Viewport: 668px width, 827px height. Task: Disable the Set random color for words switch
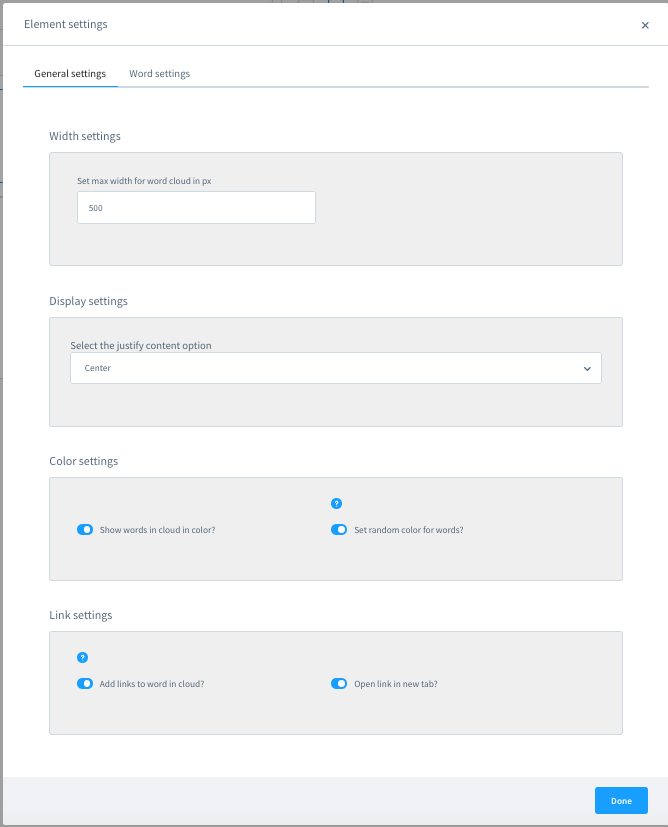339,530
